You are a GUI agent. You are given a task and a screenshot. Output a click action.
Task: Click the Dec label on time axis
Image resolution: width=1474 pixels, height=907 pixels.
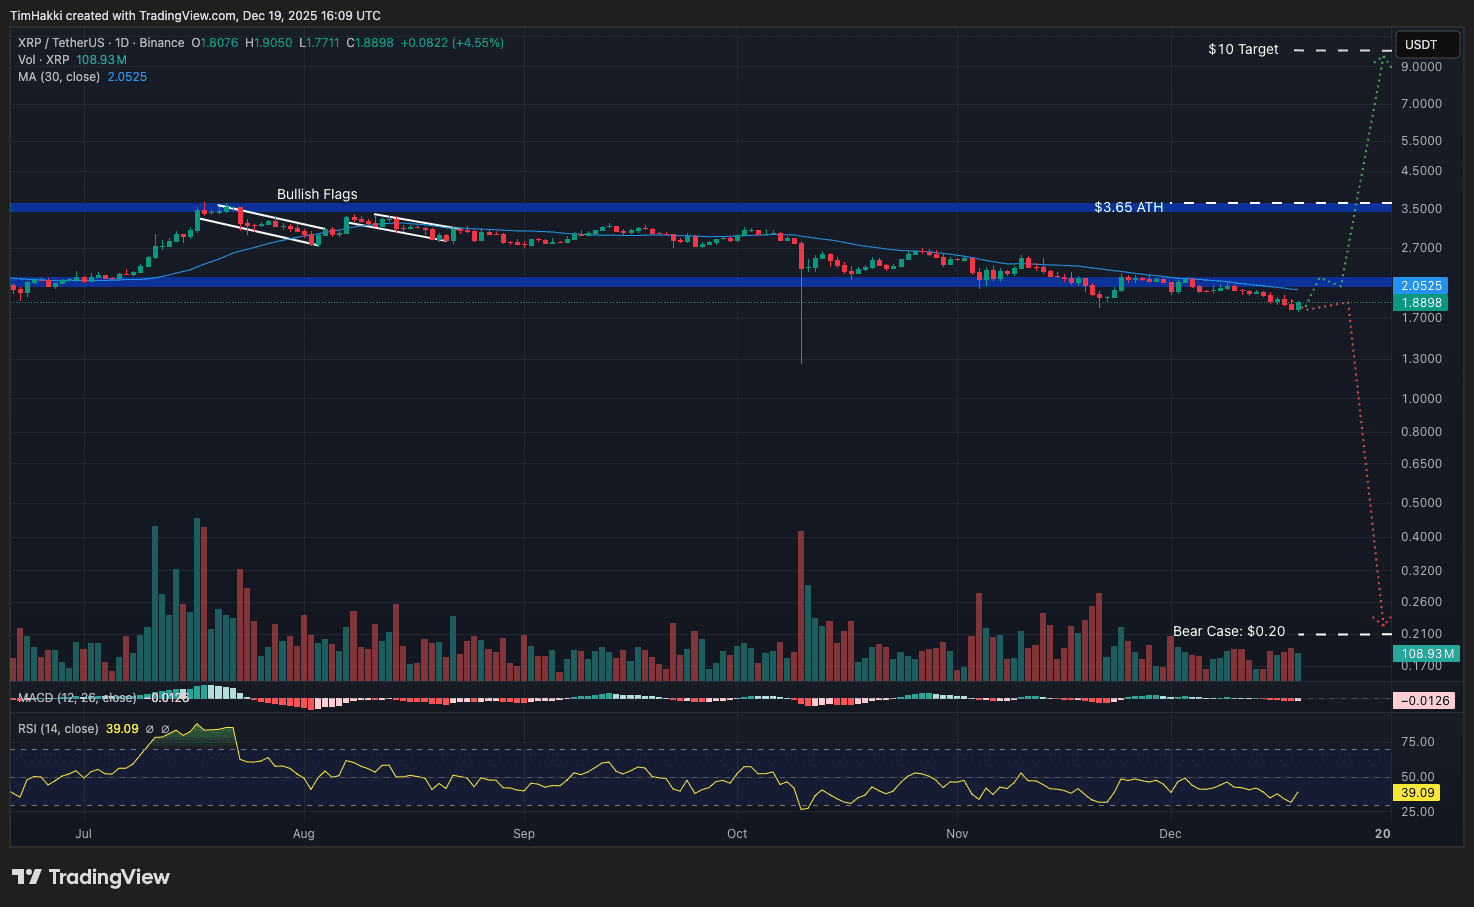click(1170, 834)
